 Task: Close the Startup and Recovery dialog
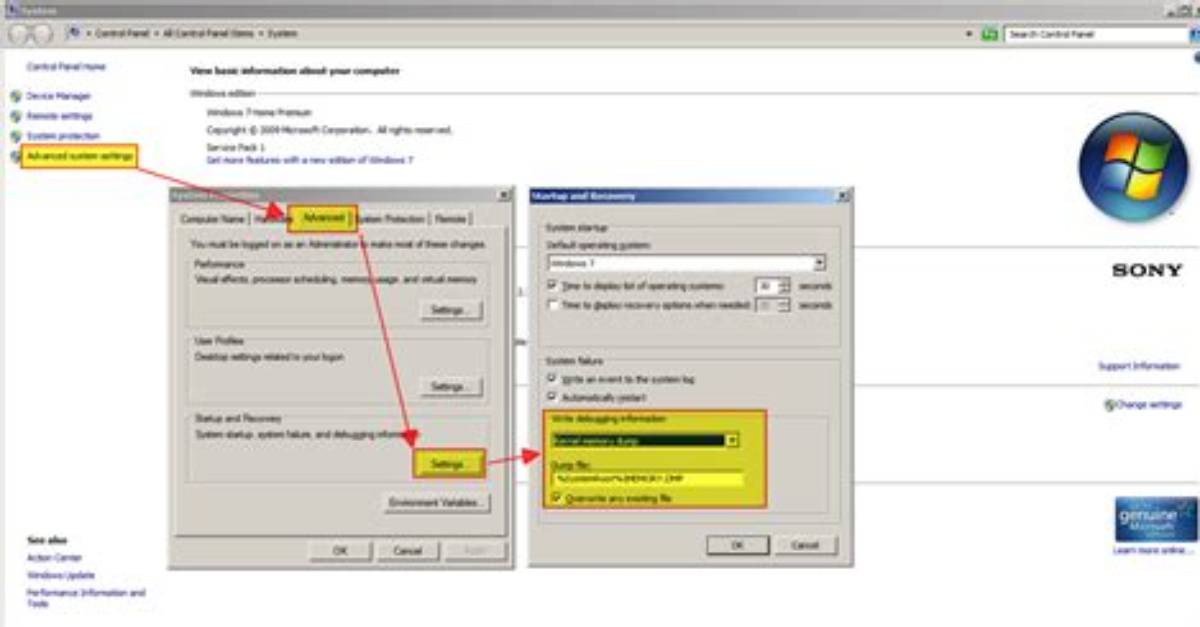pos(843,195)
